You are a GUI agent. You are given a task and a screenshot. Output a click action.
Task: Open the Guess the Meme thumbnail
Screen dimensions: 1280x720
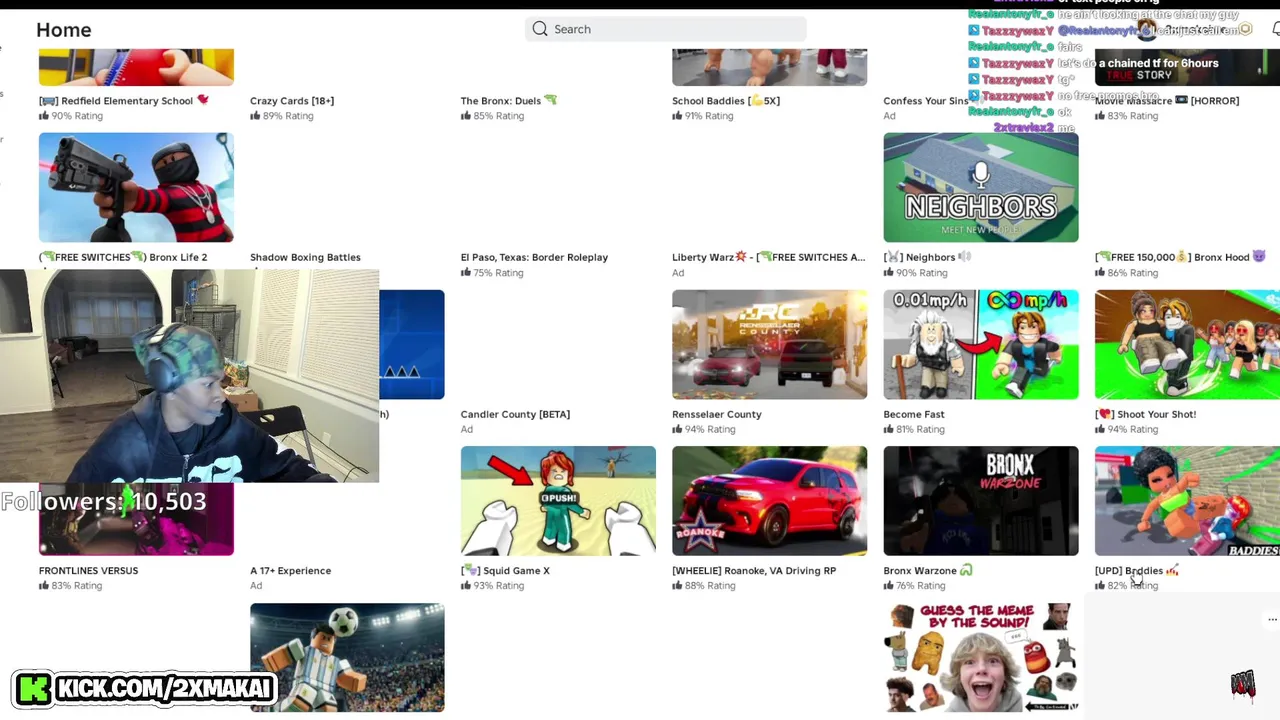coord(981,658)
